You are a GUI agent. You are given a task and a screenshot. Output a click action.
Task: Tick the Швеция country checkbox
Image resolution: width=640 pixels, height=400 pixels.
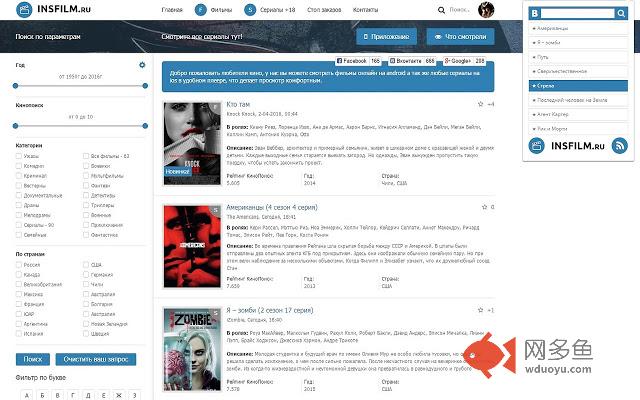coord(86,333)
